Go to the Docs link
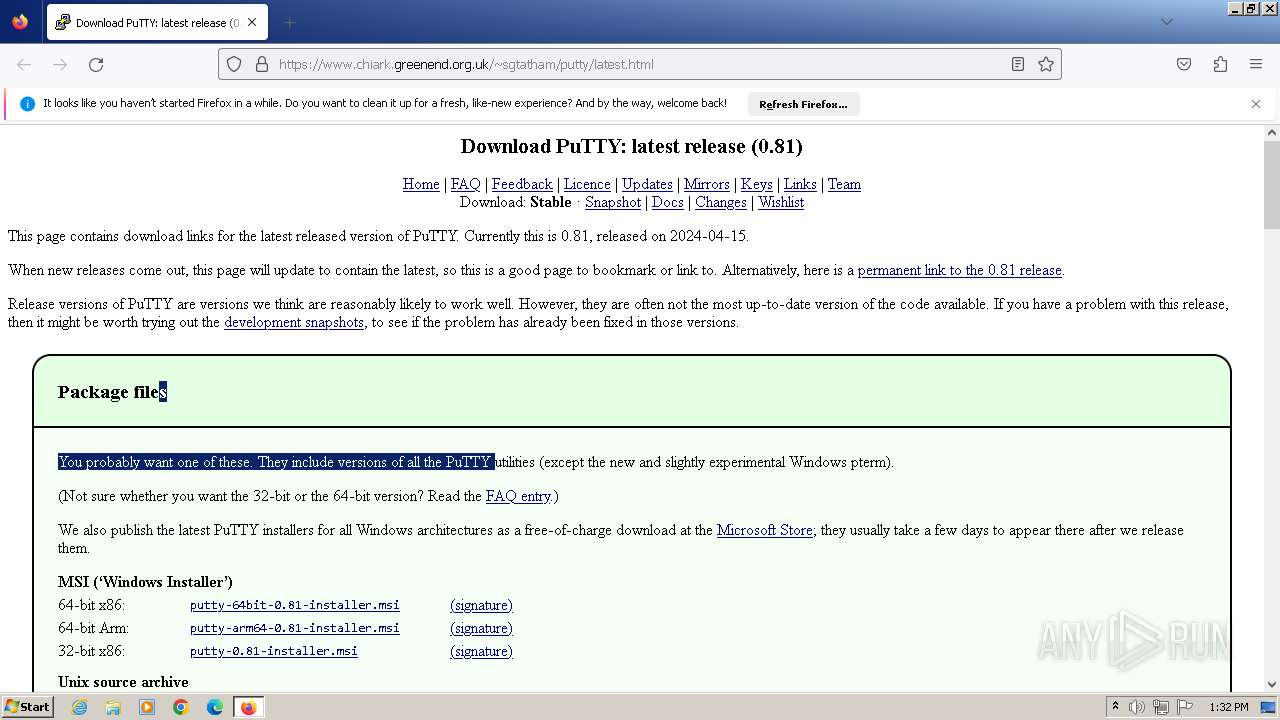Image resolution: width=1280 pixels, height=720 pixels. pyautogui.click(x=668, y=202)
